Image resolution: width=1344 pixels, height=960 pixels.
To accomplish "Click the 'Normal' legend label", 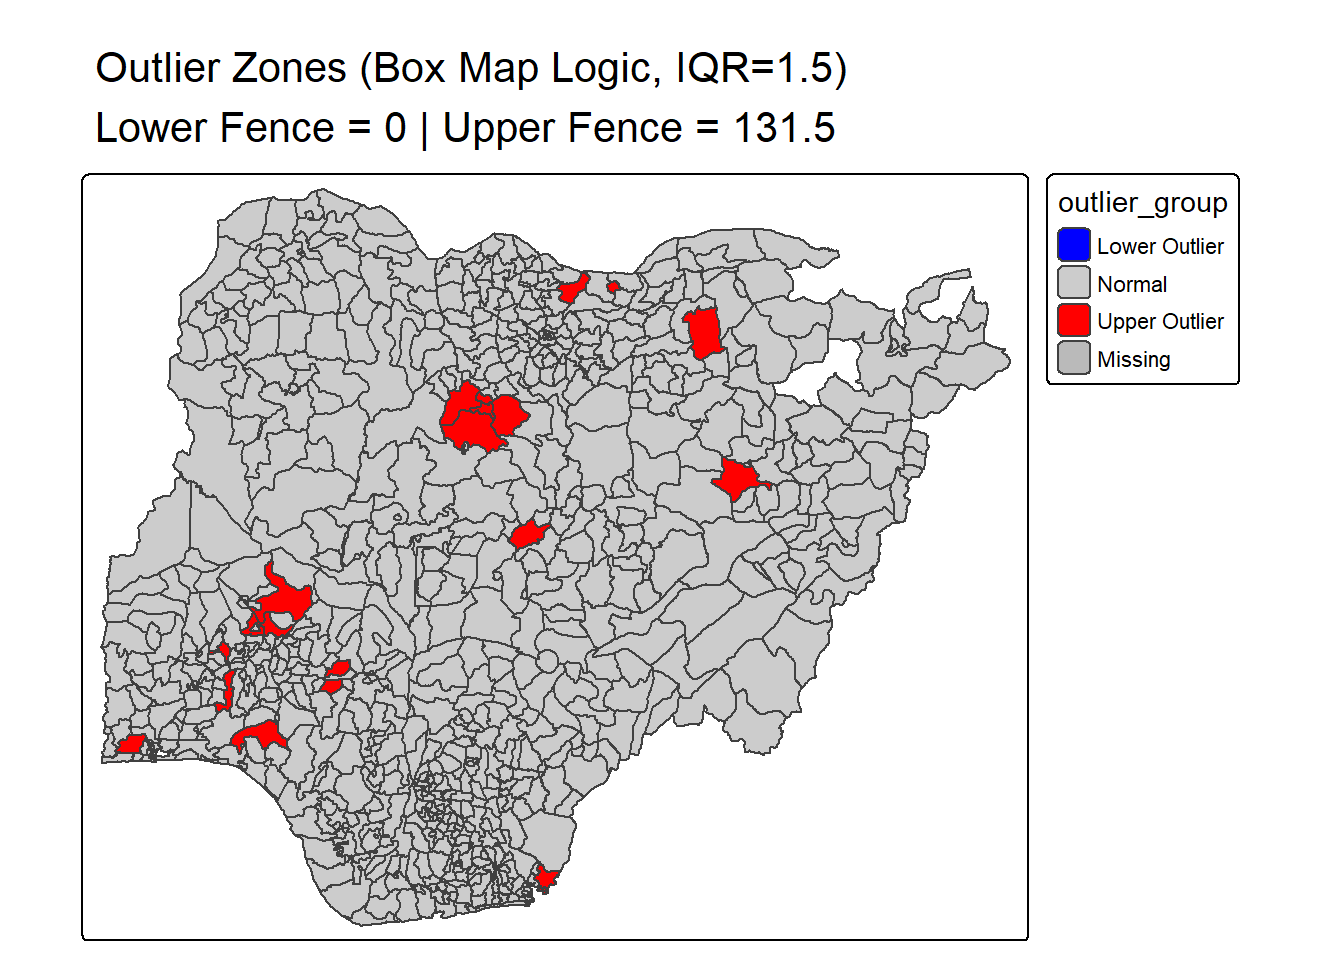I will 1131,284.
